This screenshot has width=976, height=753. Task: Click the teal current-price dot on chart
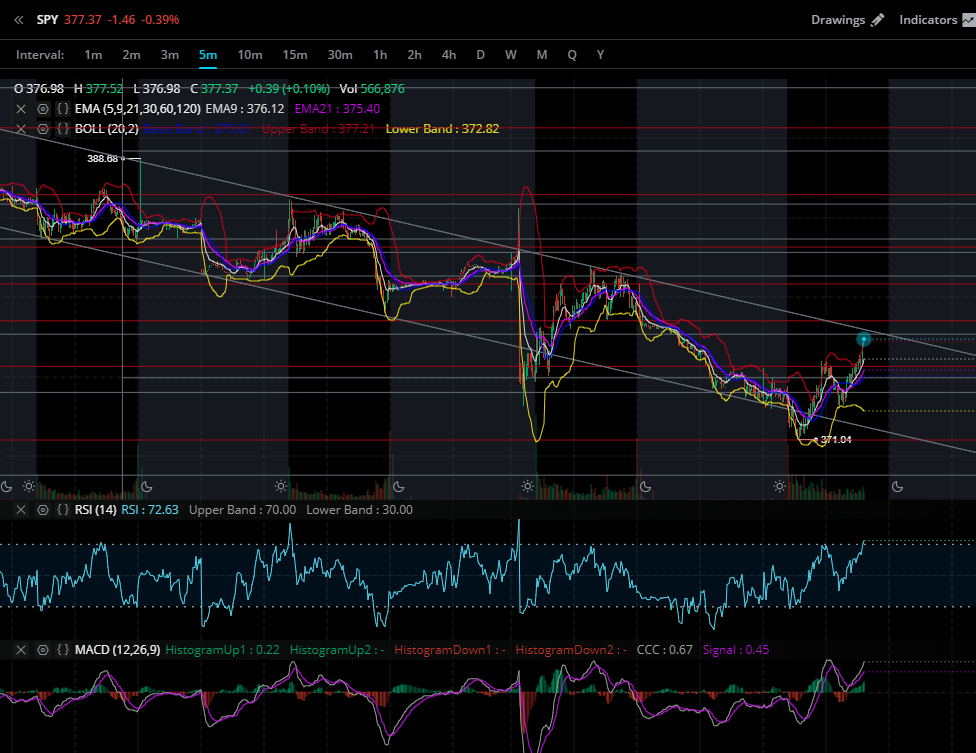(x=863, y=339)
